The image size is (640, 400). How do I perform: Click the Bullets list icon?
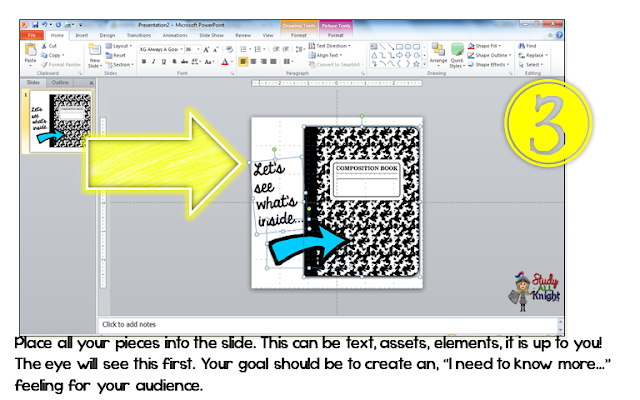pyautogui.click(x=245, y=49)
